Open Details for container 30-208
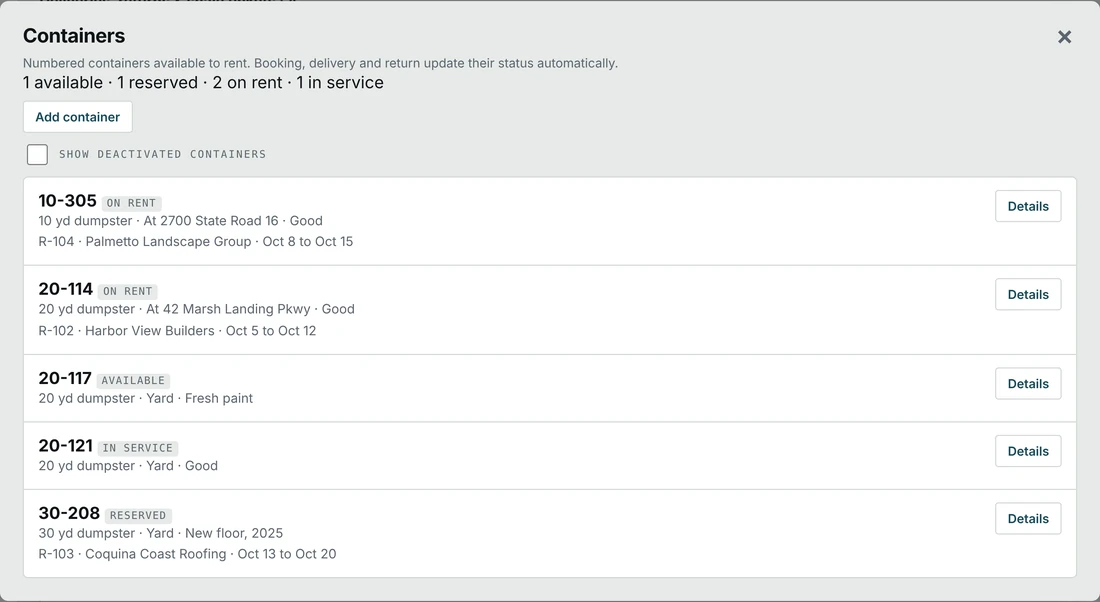 [x=1028, y=519]
